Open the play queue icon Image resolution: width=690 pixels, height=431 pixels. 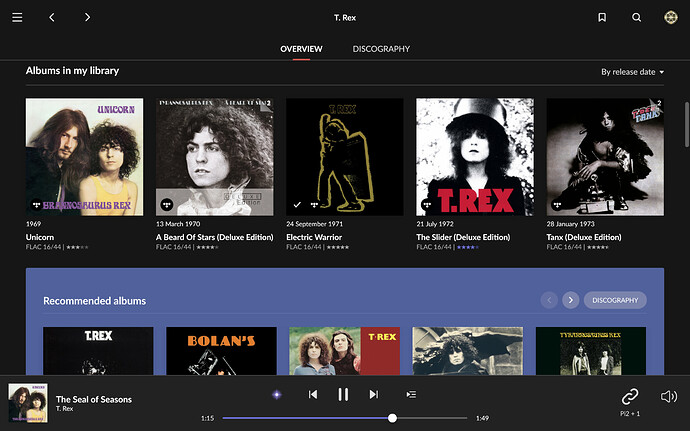pos(411,394)
